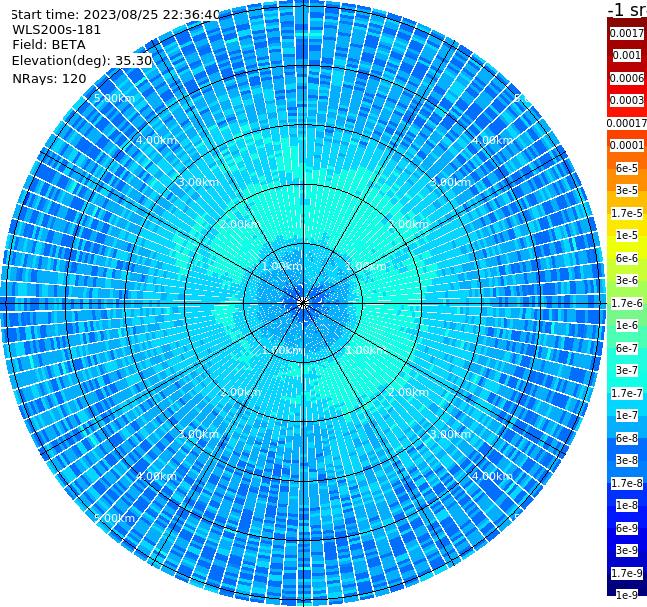This screenshot has height=607, width=647.
Task: Select the 1.7e-9 colorbar value
Action: [x=627, y=573]
